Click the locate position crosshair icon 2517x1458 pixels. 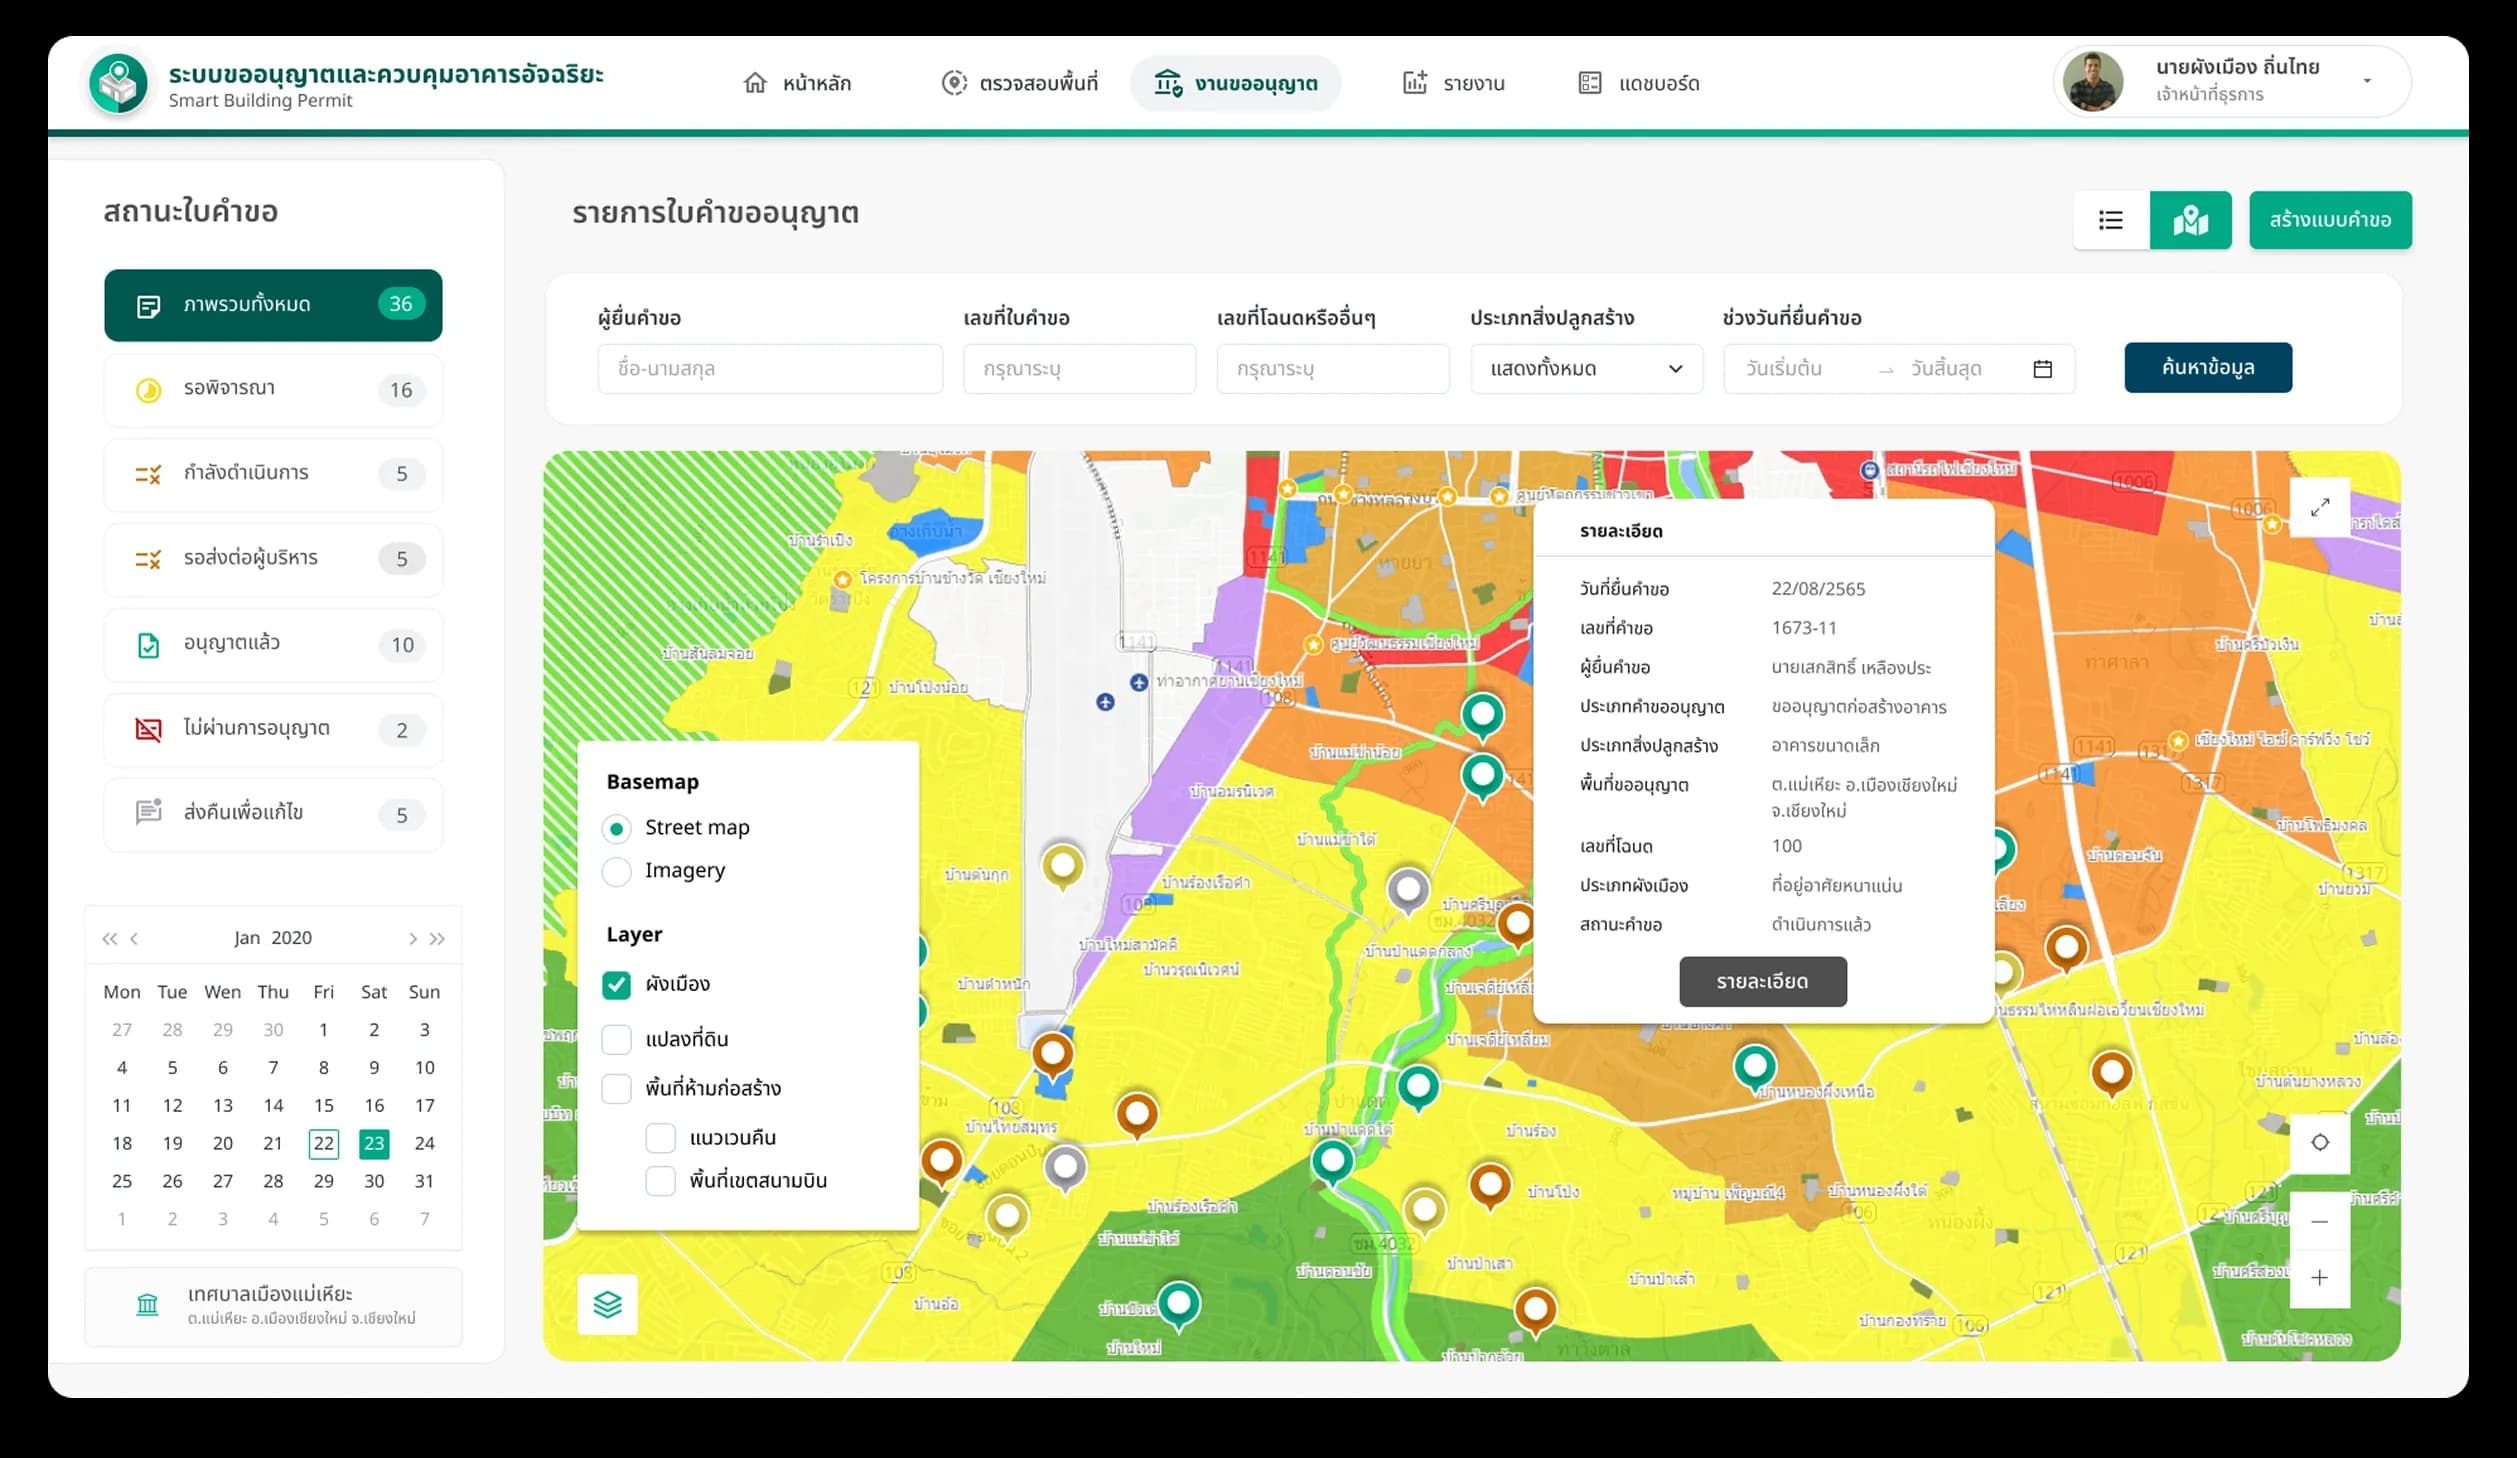2320,1142
